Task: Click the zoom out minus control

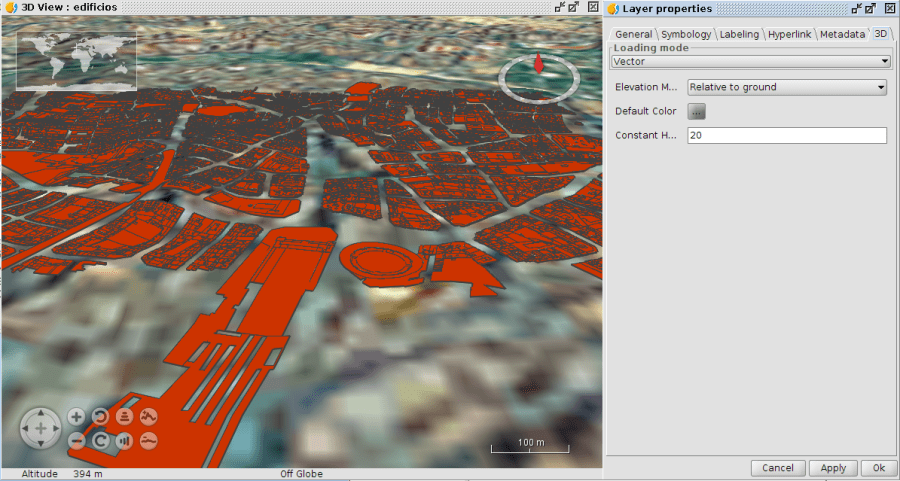Action: (x=77, y=440)
